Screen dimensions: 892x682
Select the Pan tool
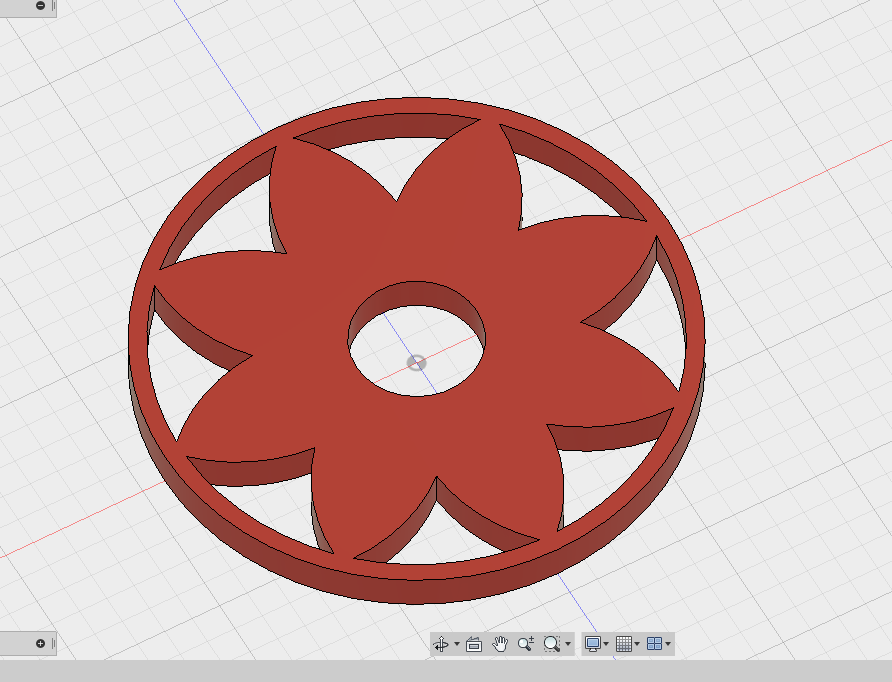[x=500, y=644]
